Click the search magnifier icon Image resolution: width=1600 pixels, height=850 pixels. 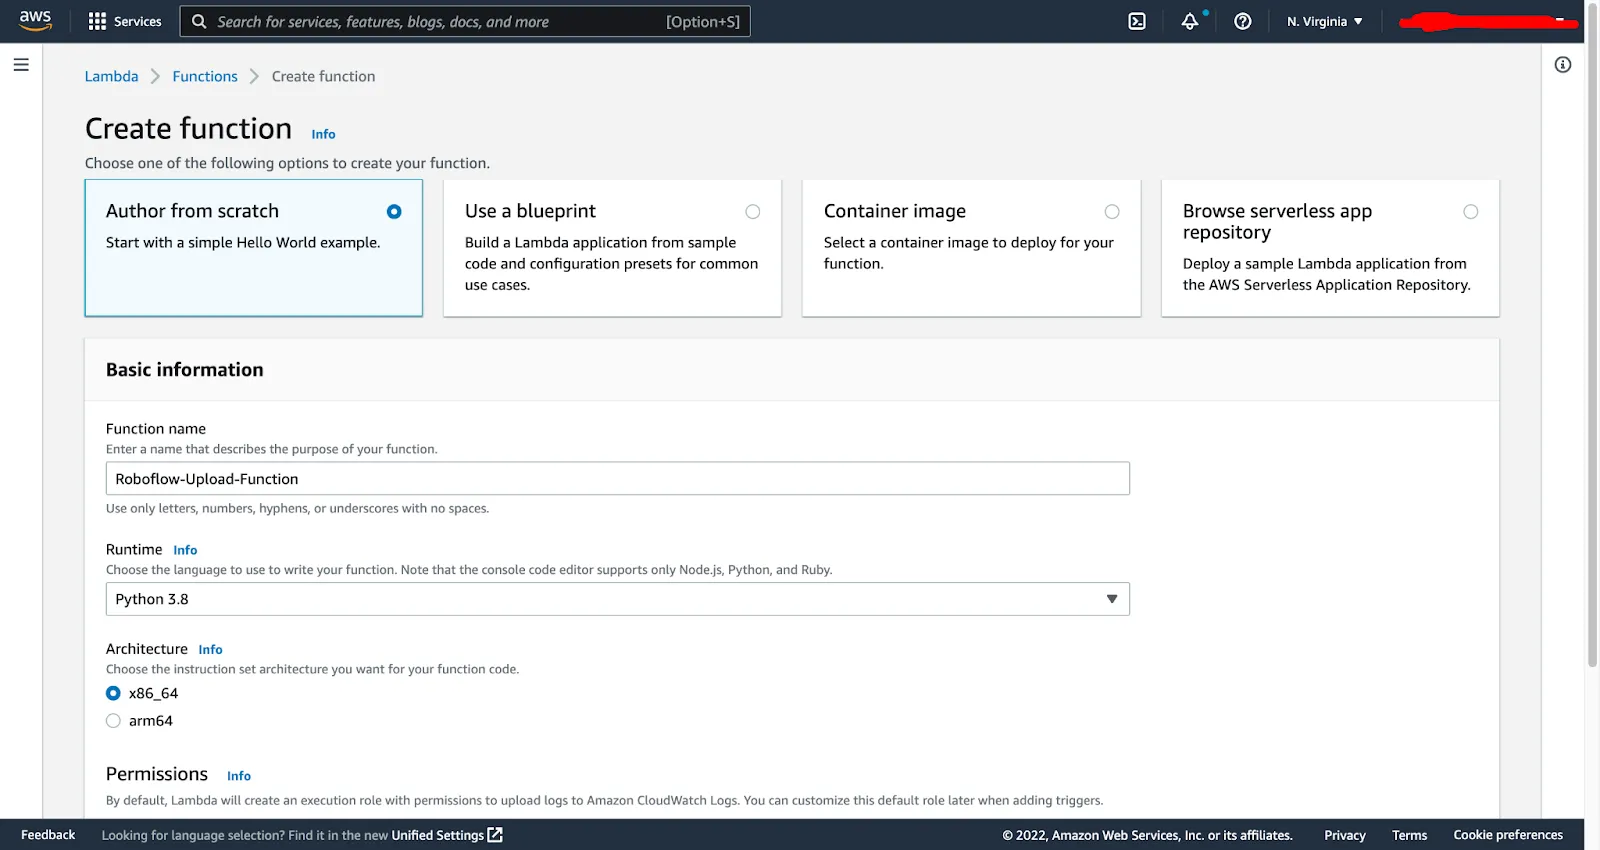(199, 21)
